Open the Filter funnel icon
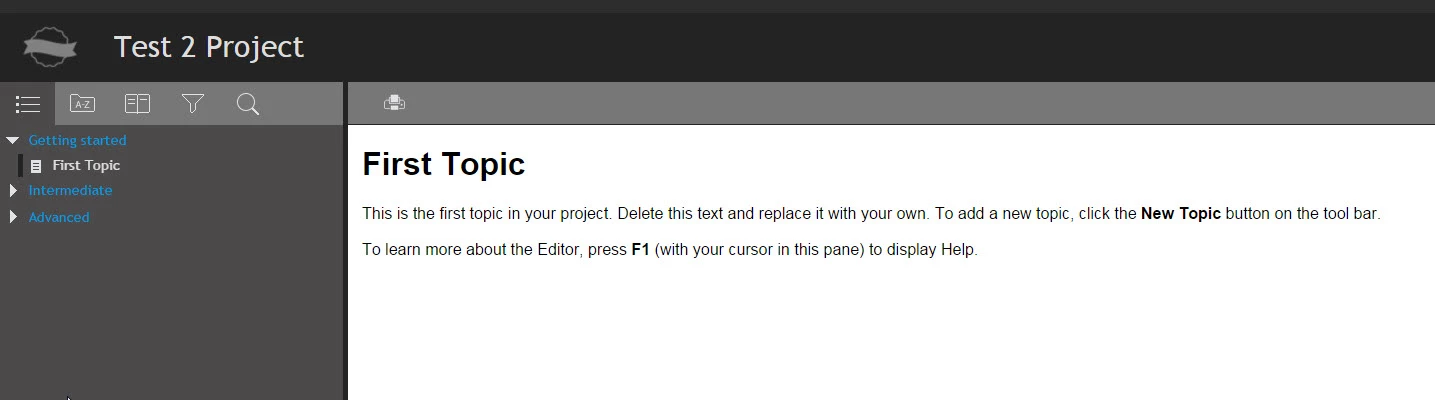The height and width of the screenshot is (400, 1435). tap(193, 104)
